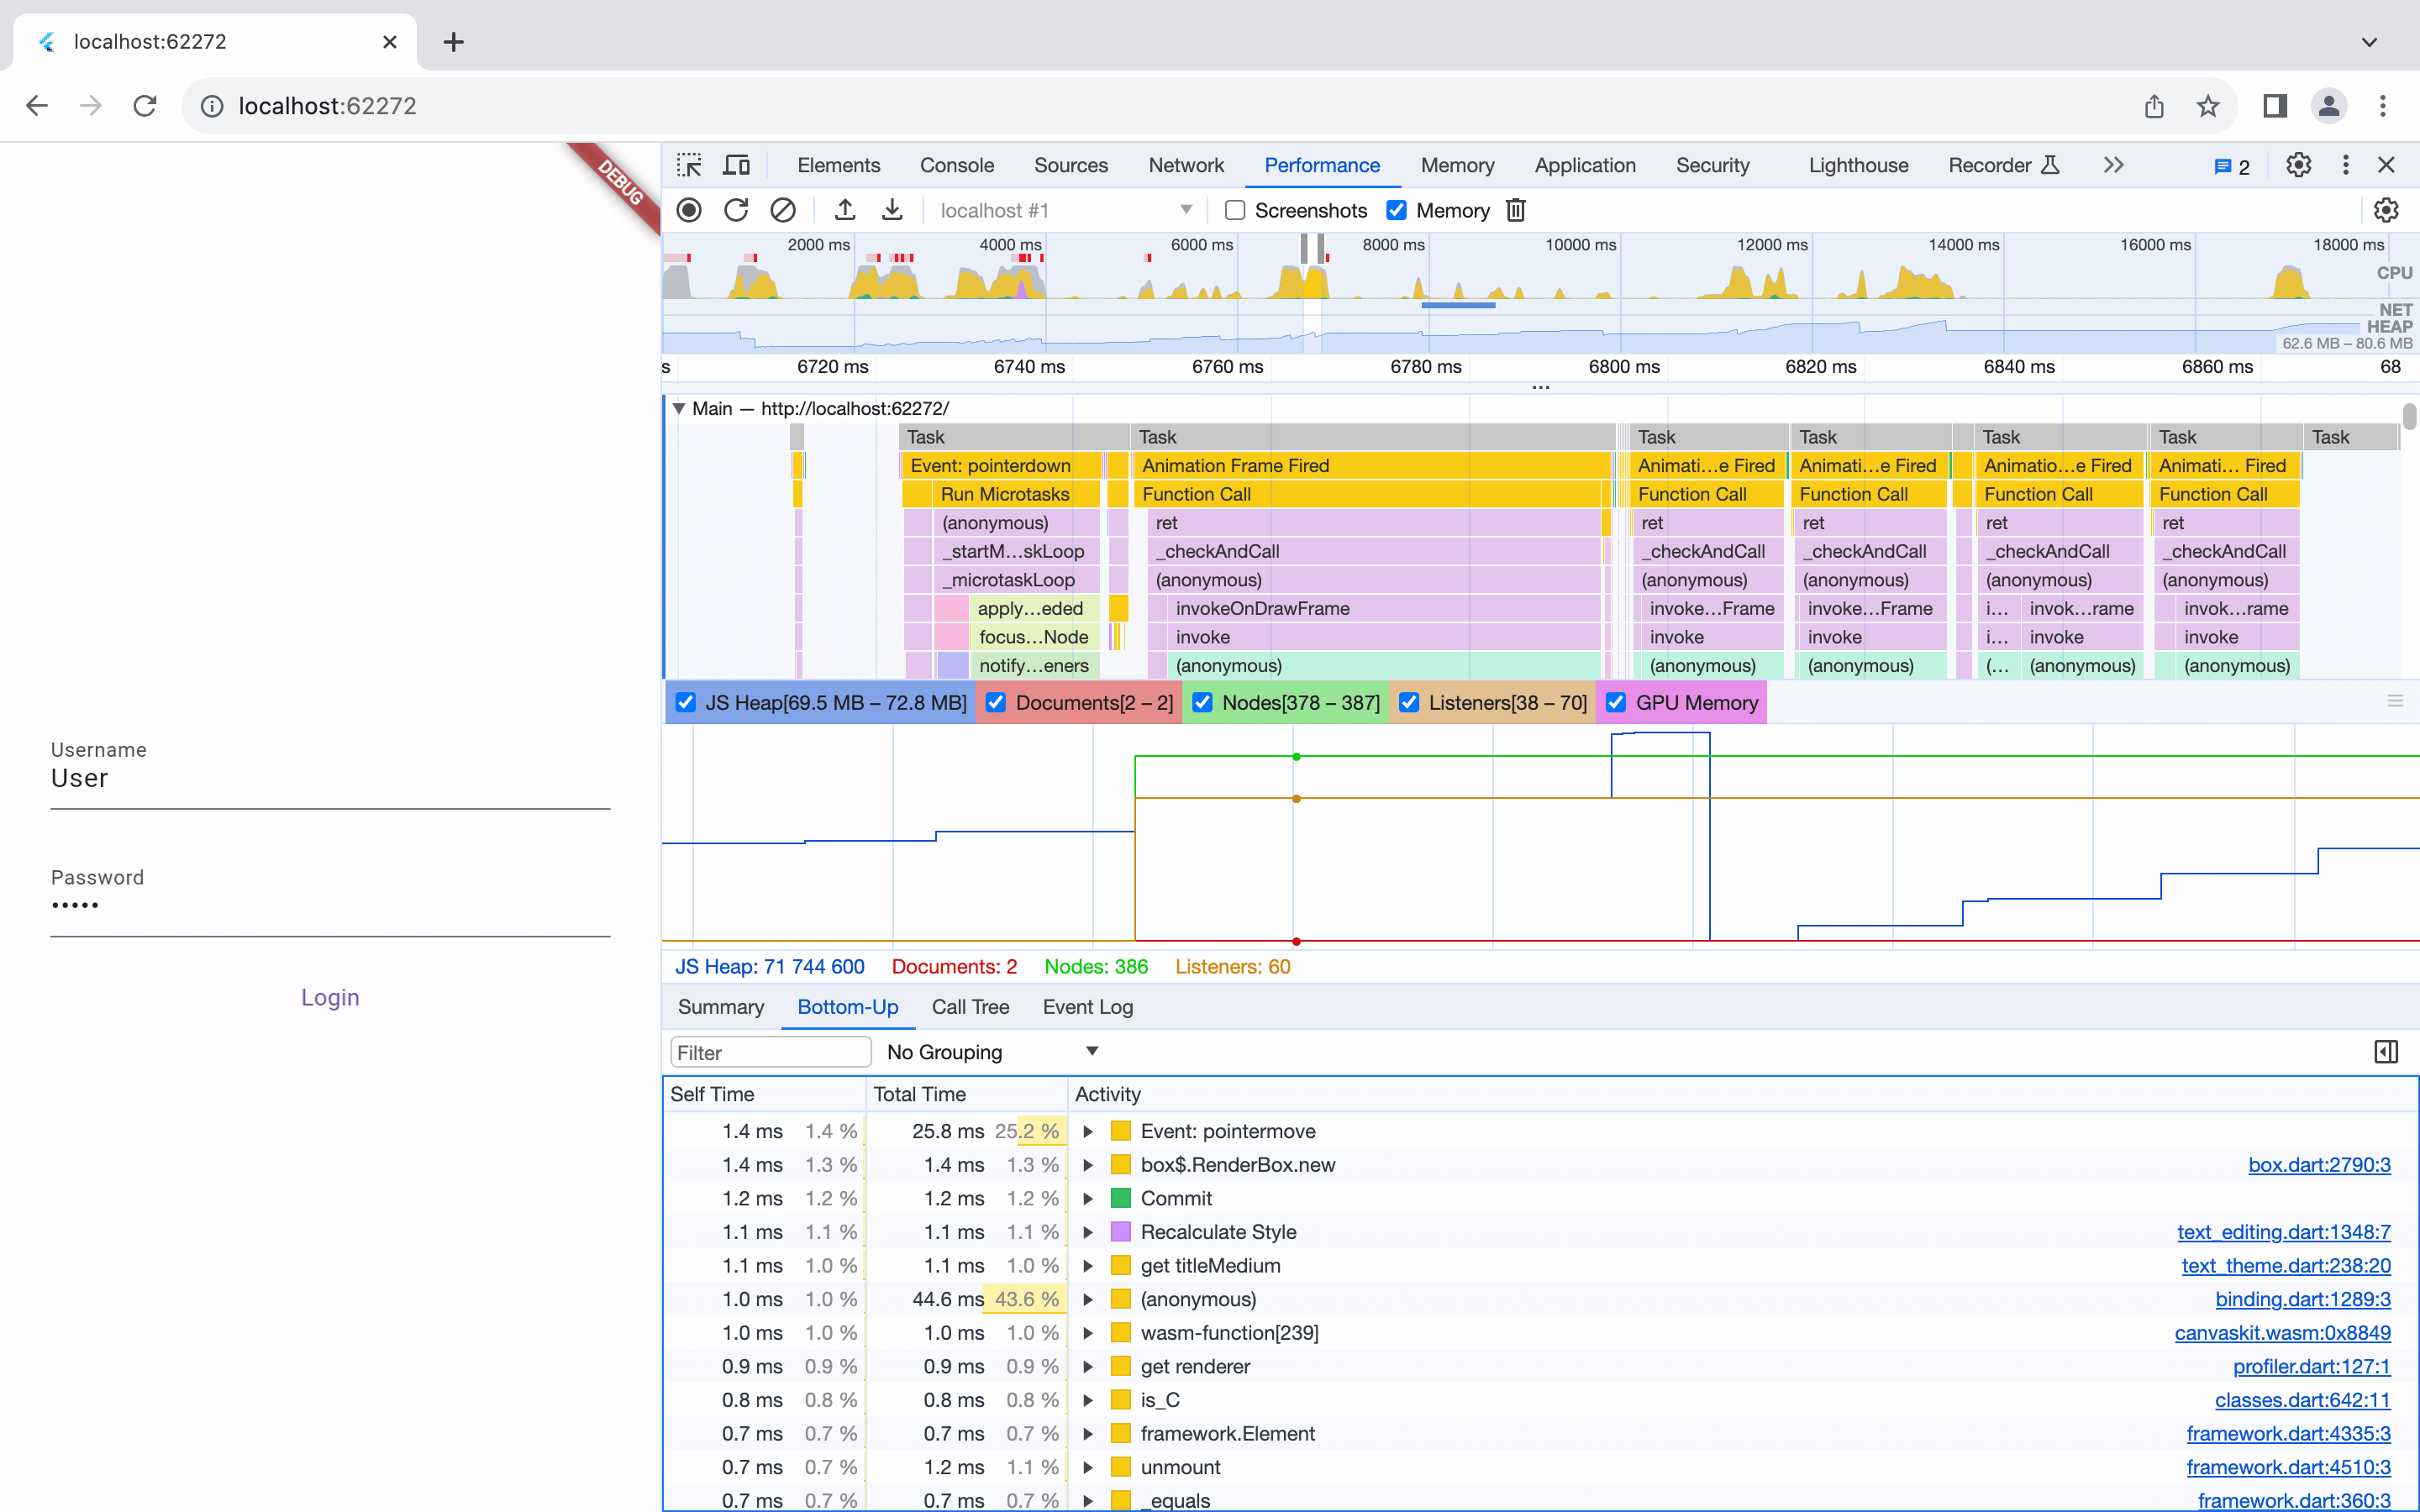Click the load profile upload icon

click(x=845, y=210)
